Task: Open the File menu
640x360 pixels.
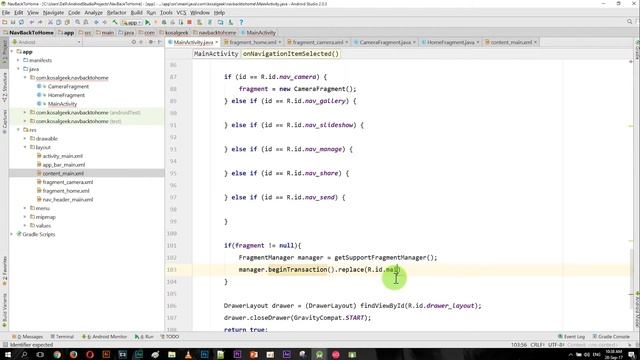Action: 6,13
